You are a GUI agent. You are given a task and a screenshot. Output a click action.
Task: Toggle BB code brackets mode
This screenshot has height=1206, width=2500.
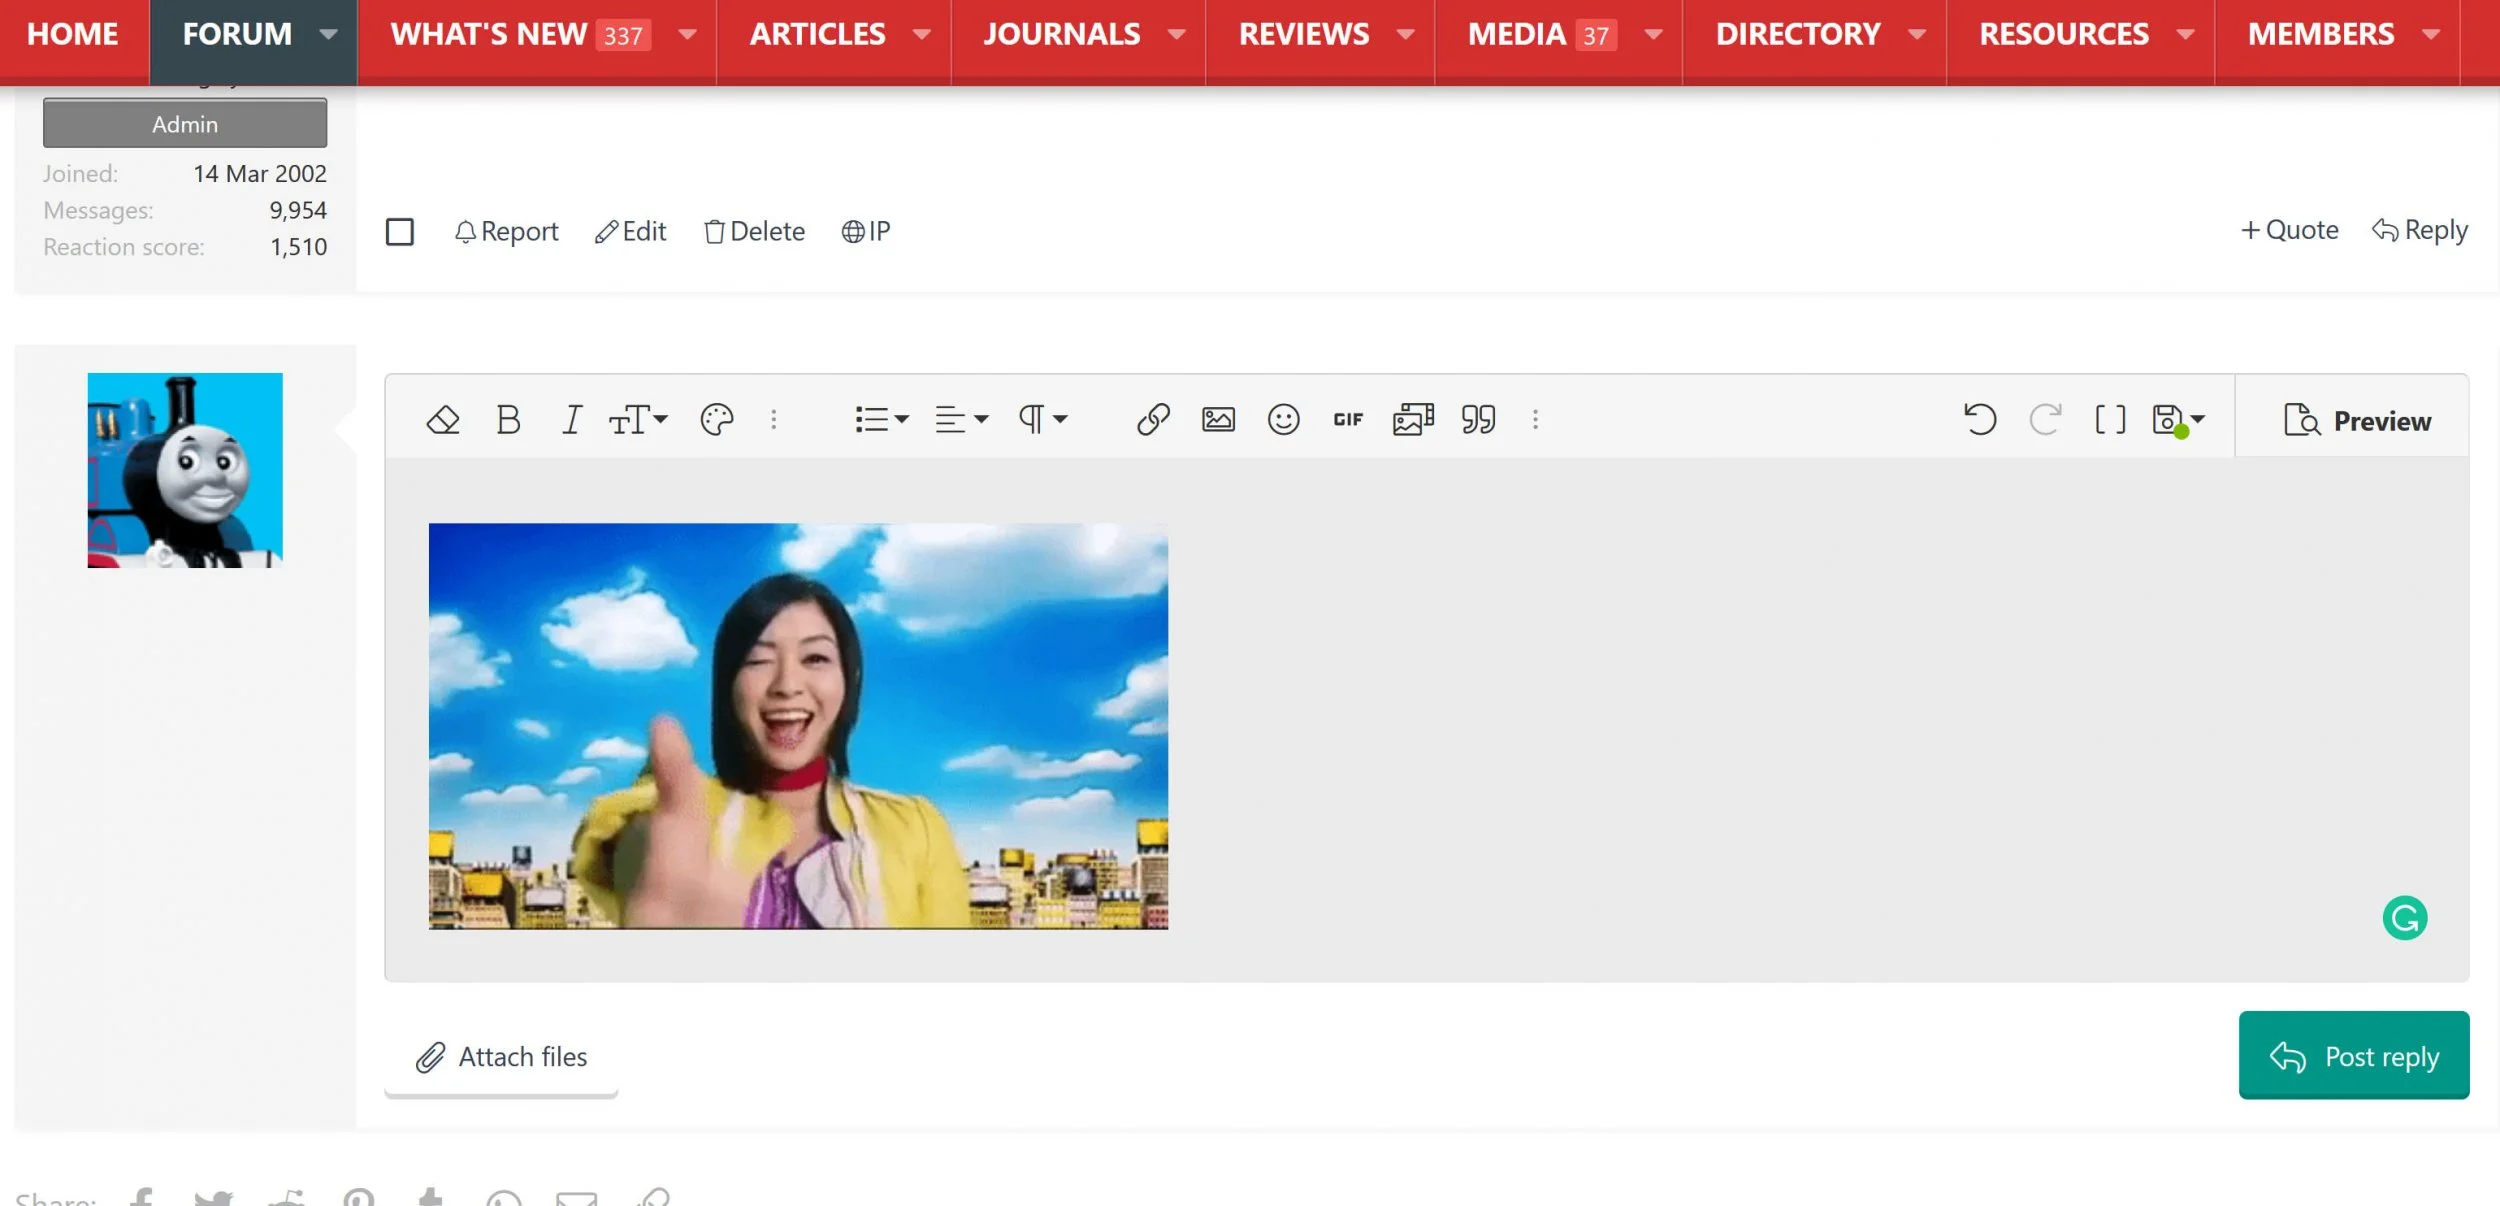[2110, 420]
